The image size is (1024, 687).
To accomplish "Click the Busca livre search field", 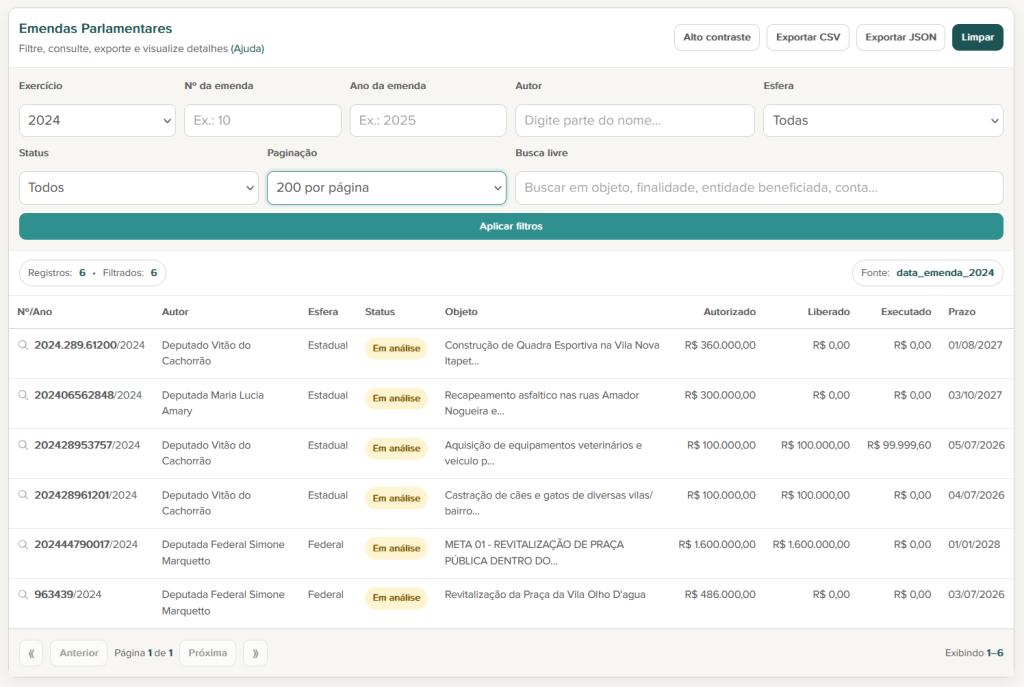I will (x=758, y=187).
